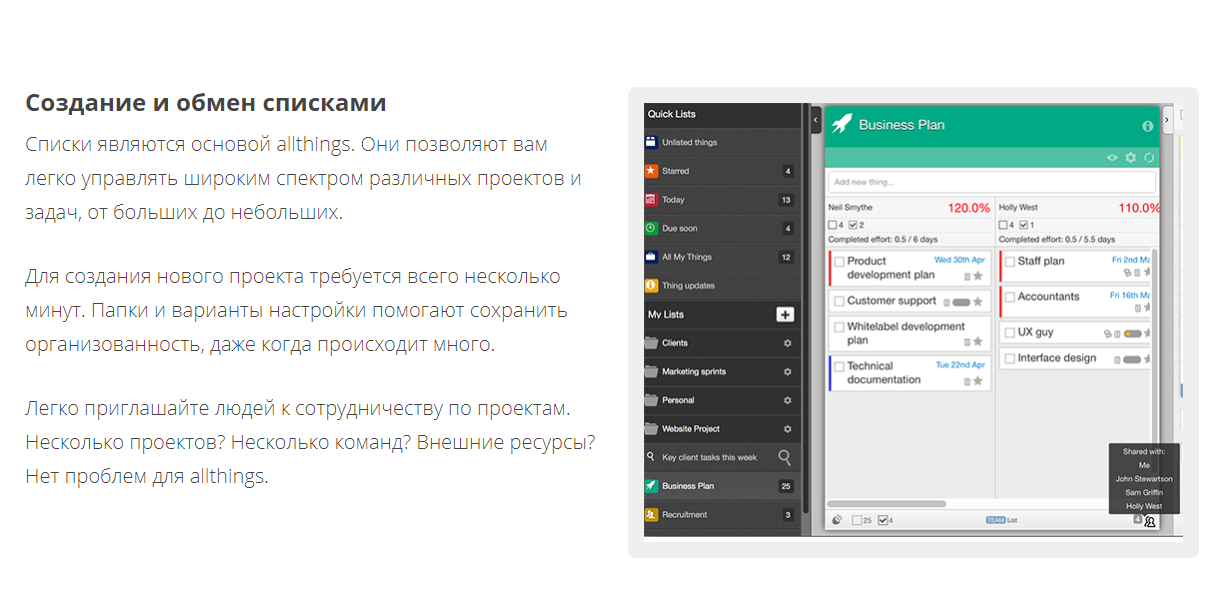
Task: Click the Business Plan rocket icon
Action: click(844, 123)
